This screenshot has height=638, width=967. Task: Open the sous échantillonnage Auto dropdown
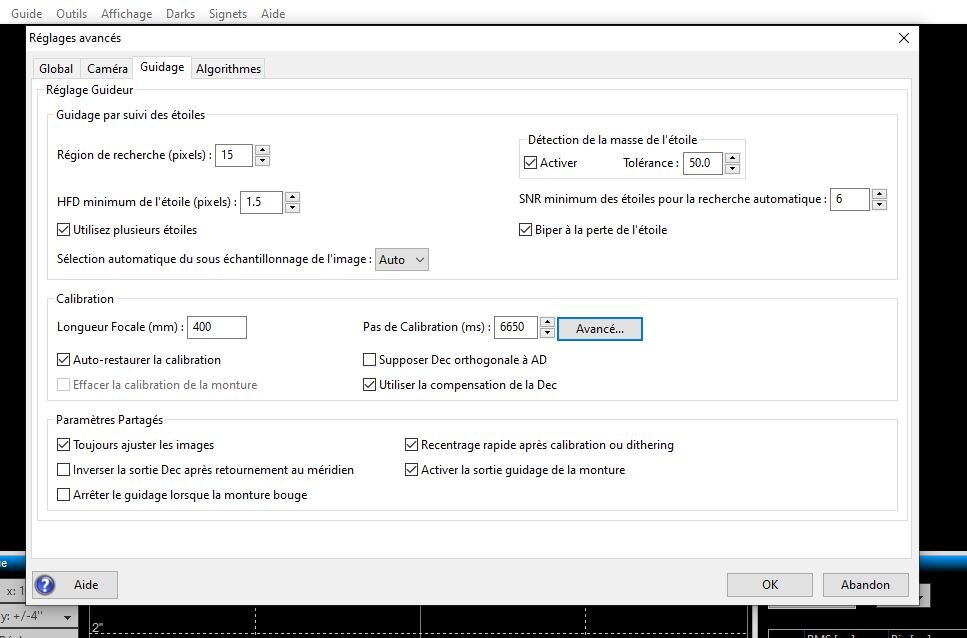coord(401,260)
